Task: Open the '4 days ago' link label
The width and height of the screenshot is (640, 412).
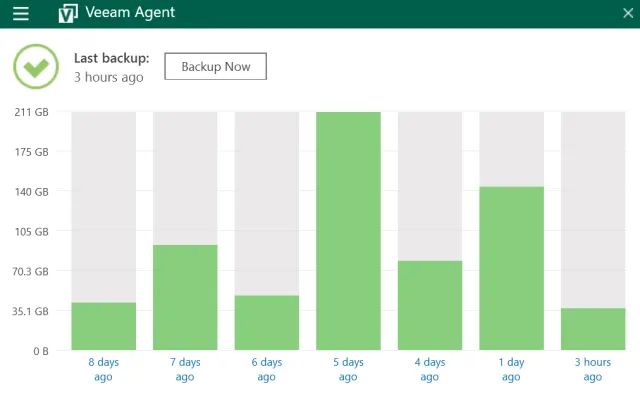Action: 430,369
